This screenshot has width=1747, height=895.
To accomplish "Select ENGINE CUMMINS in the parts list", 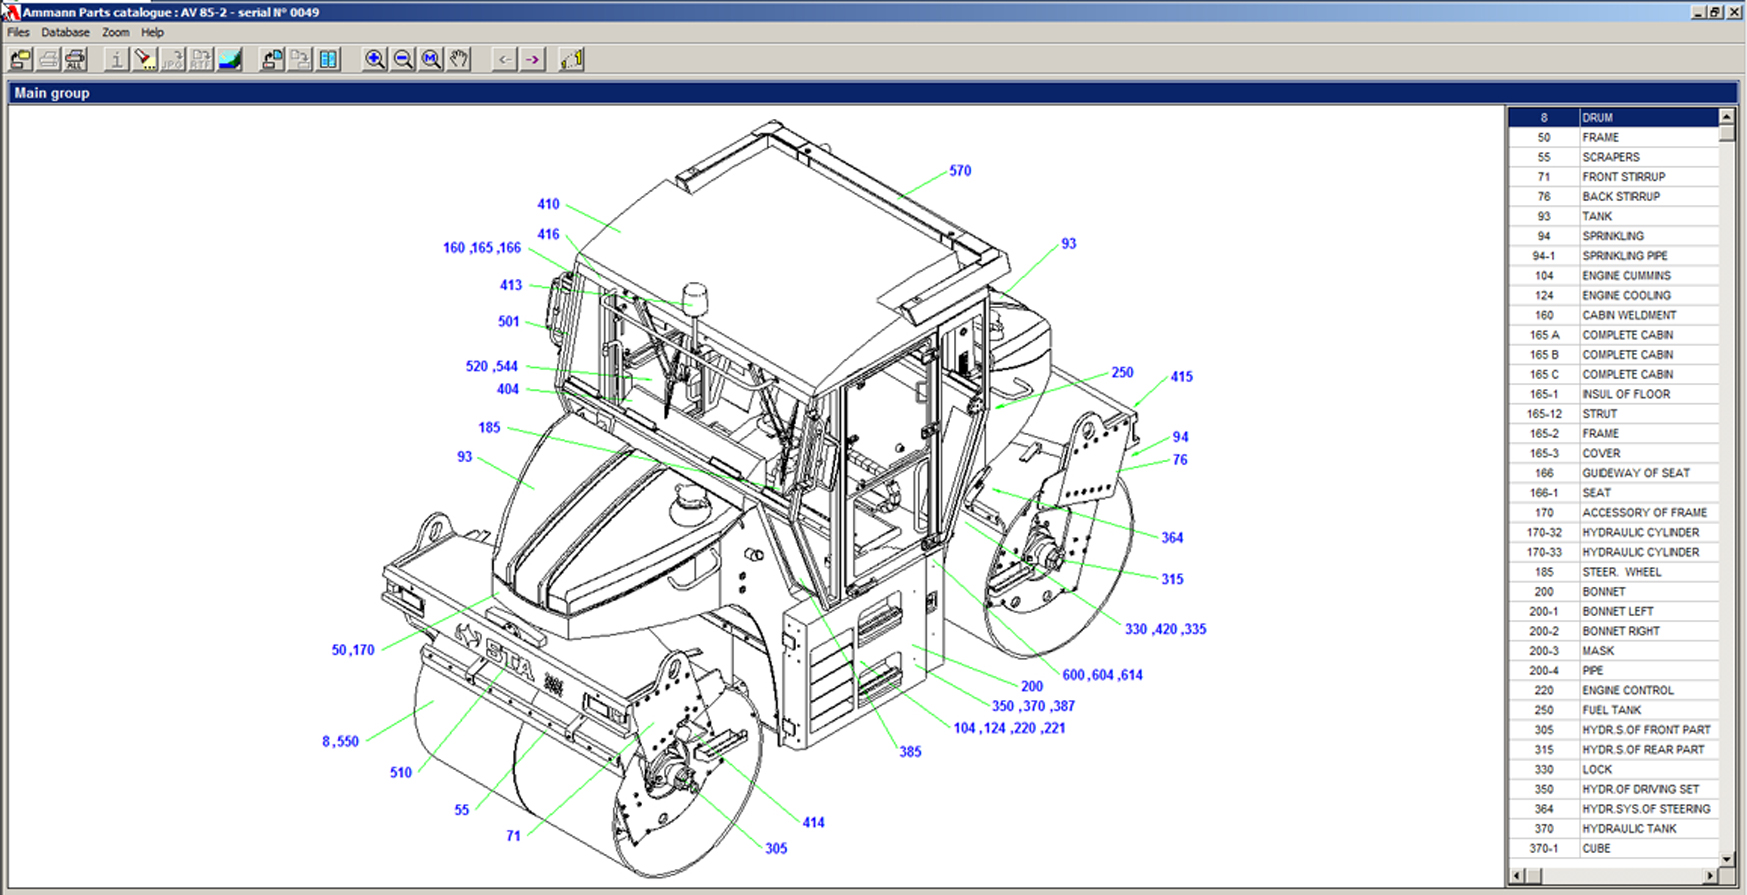I will [x=1626, y=276].
